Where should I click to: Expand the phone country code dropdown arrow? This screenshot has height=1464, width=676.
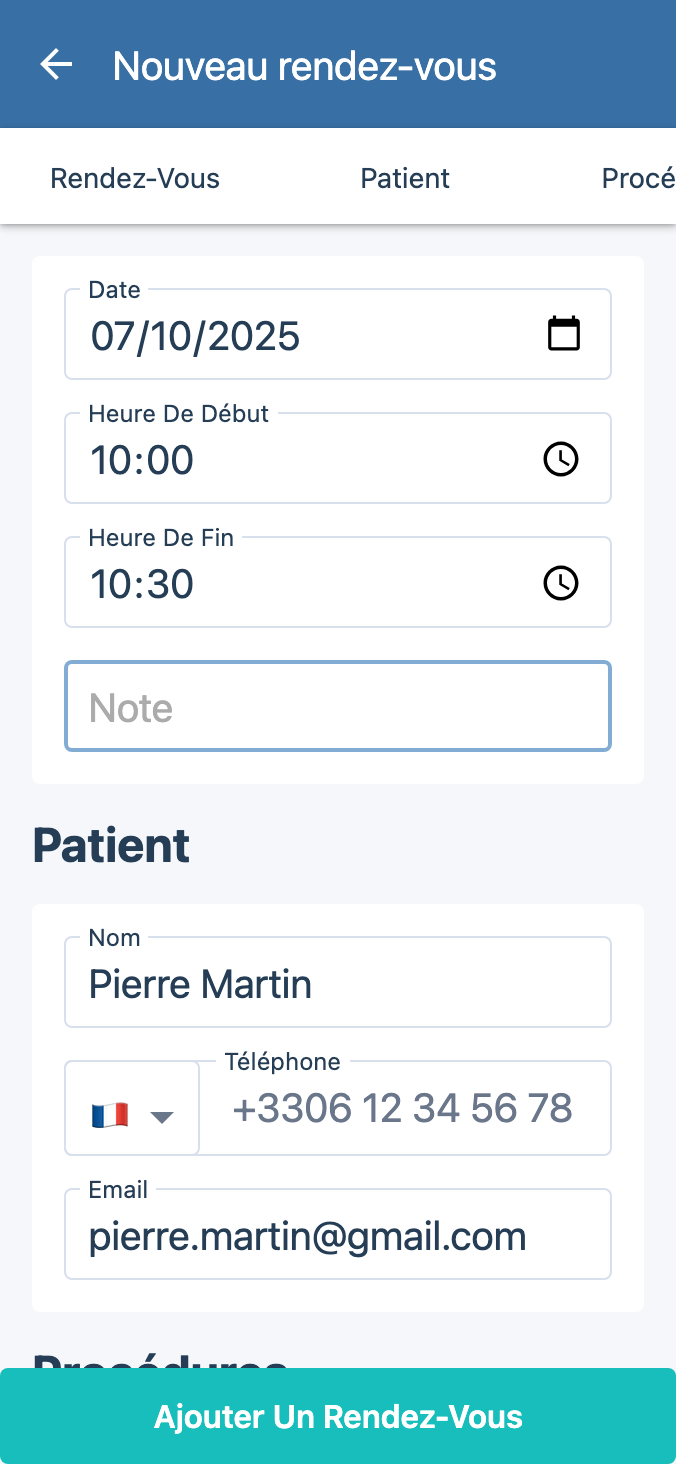click(162, 1116)
